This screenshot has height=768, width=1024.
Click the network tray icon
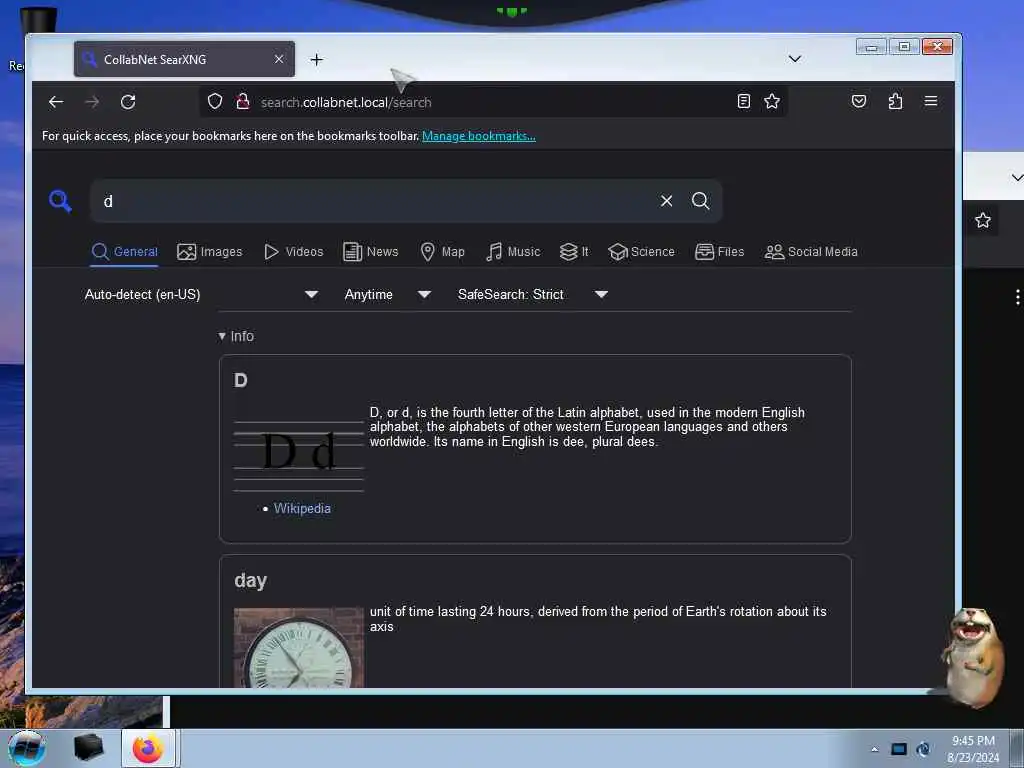pos(923,749)
